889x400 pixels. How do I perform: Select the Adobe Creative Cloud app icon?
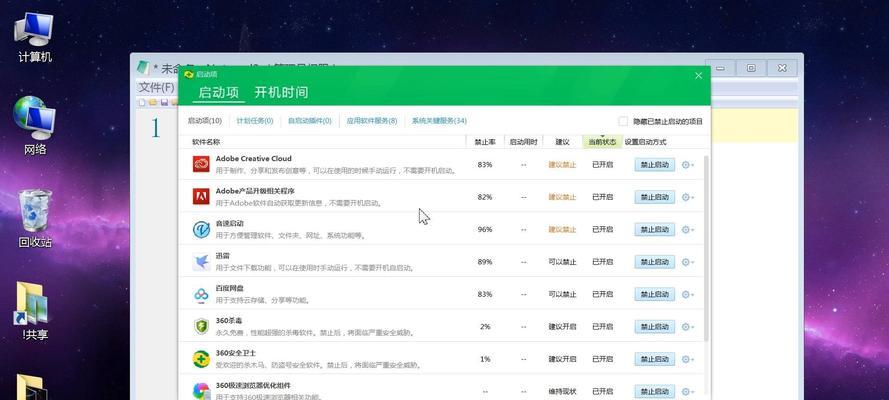click(201, 164)
